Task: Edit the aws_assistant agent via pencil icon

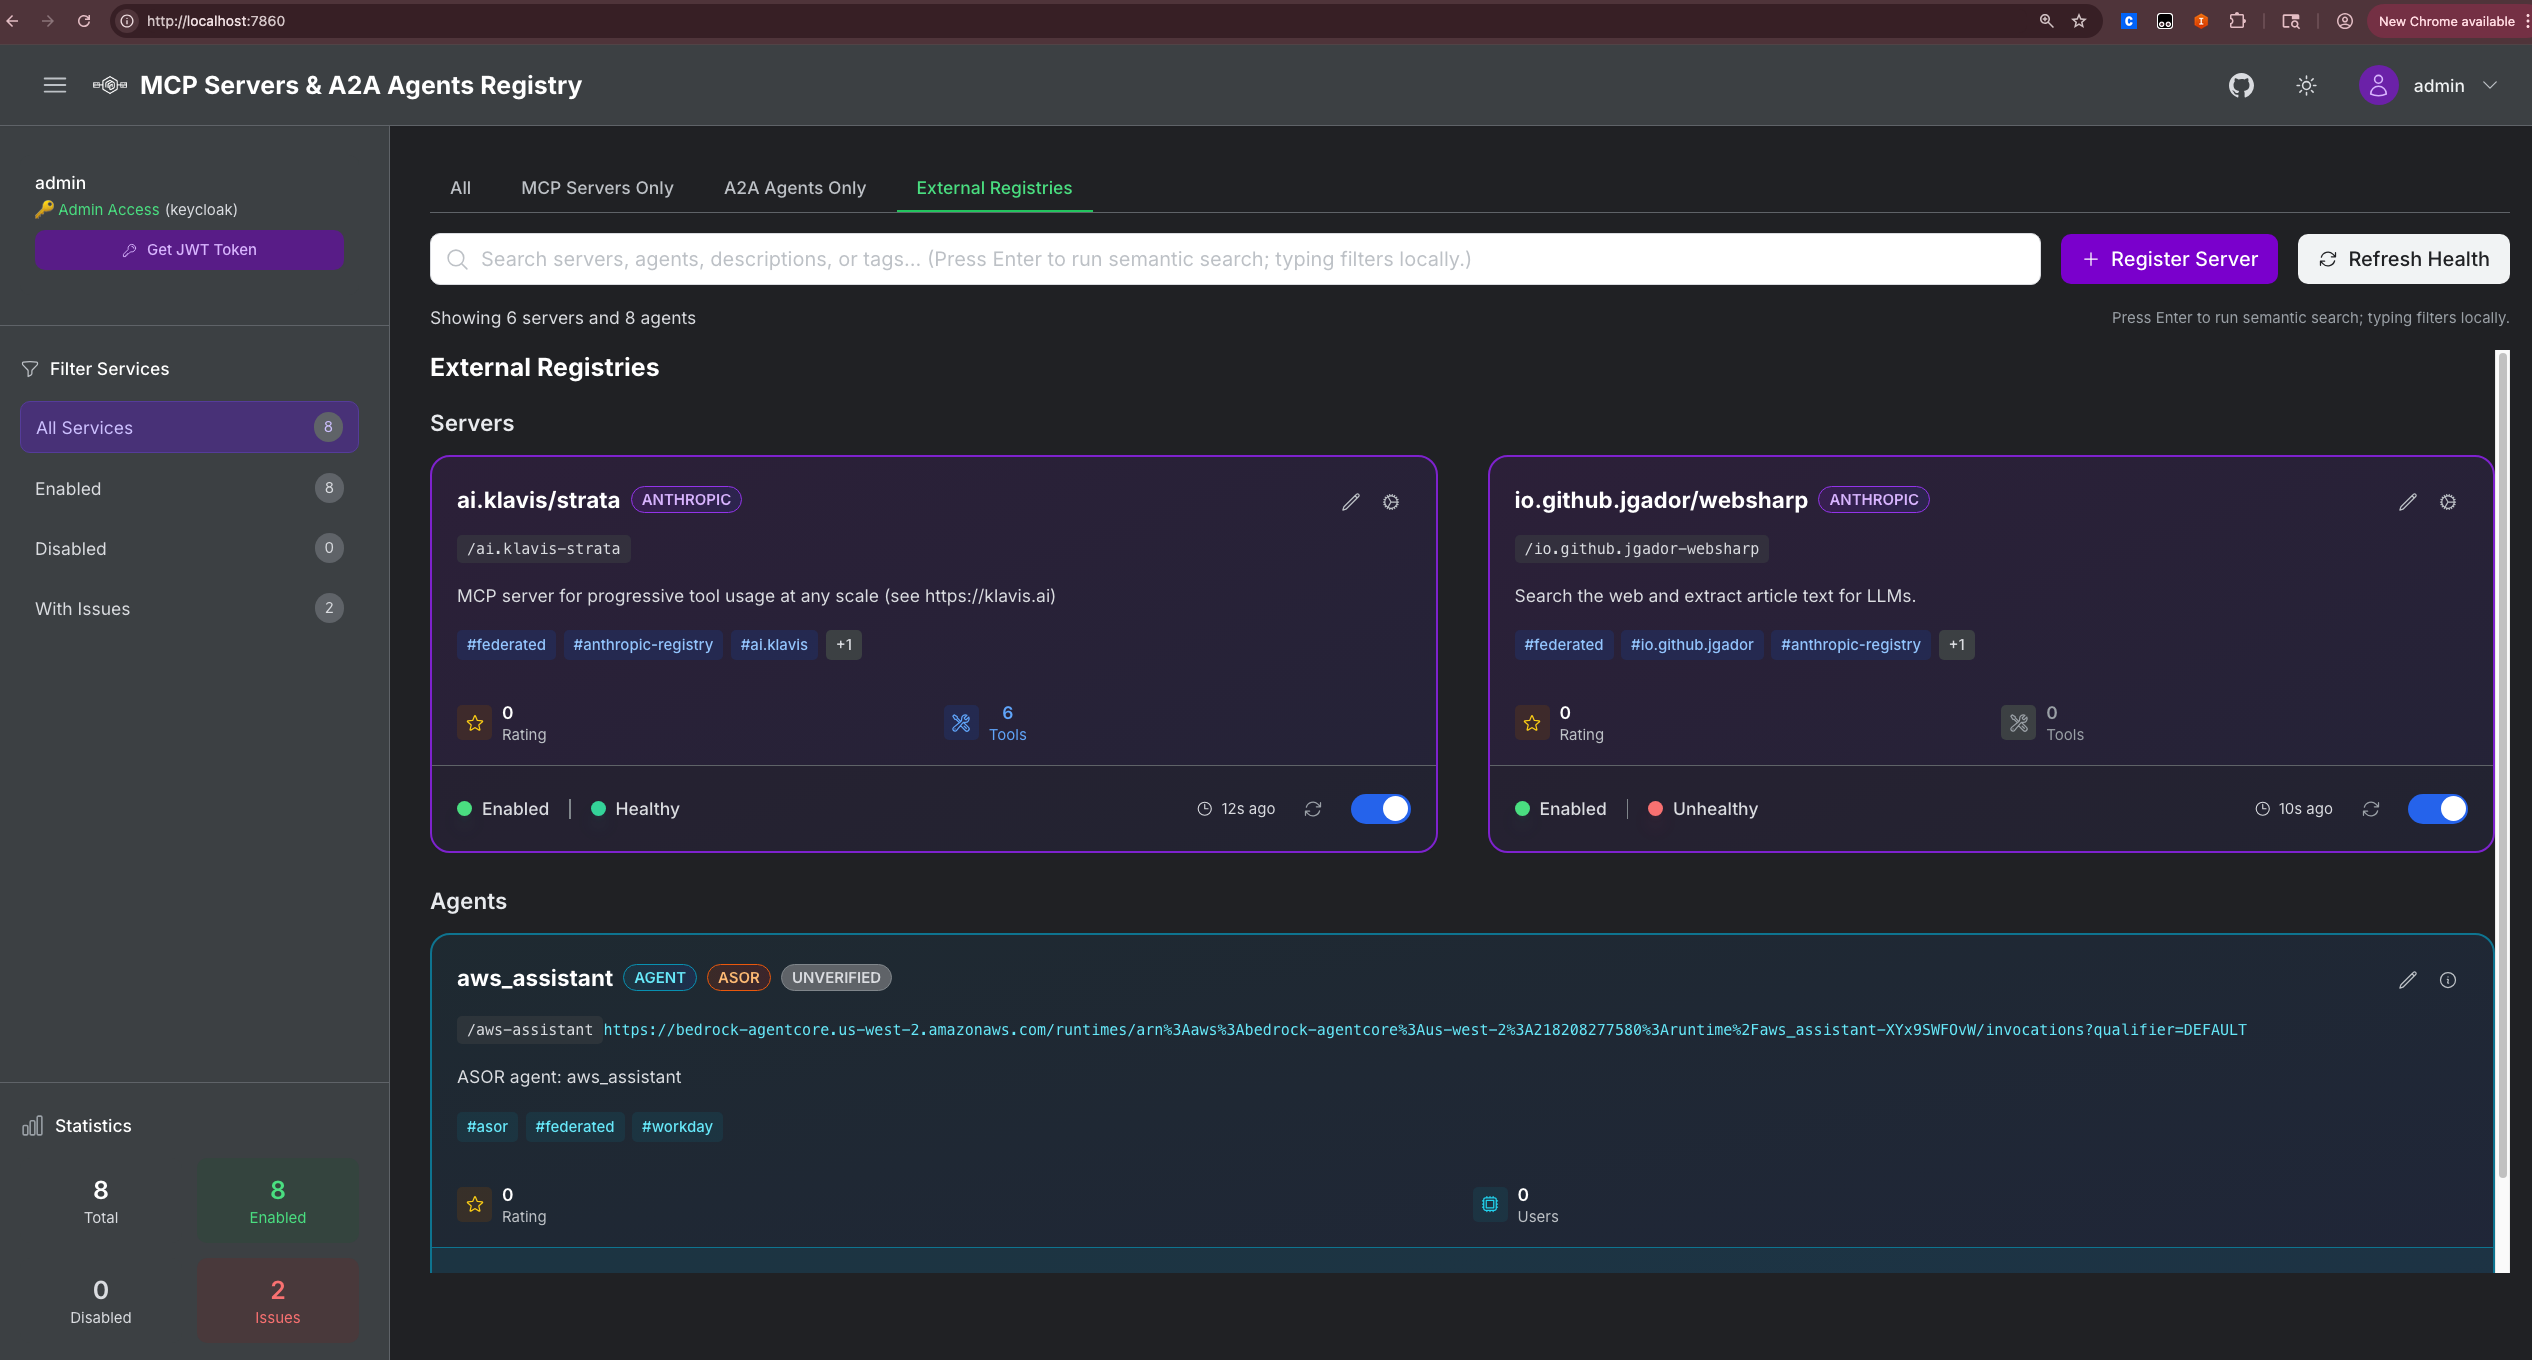Action: 2409,980
